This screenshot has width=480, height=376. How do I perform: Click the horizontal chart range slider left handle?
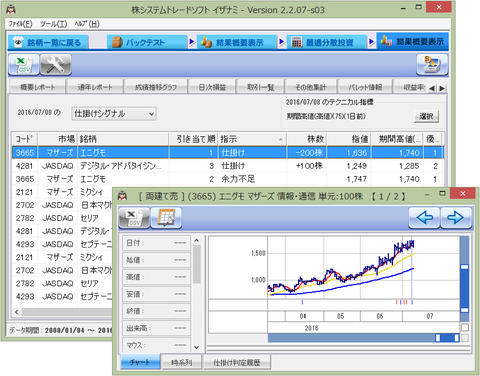point(438,338)
